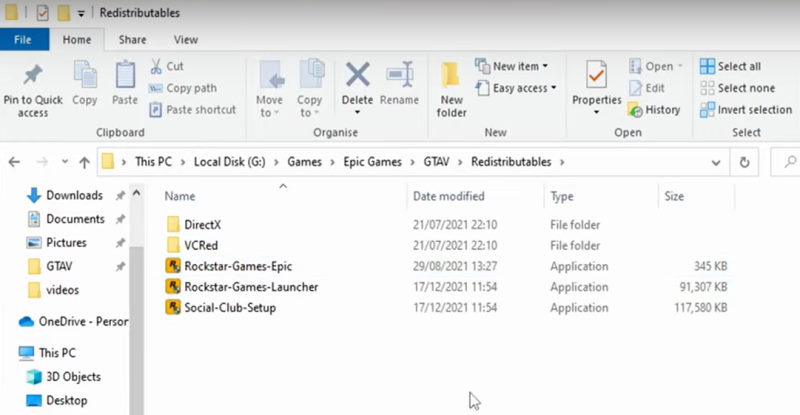Click This PC in address bar

154,162
